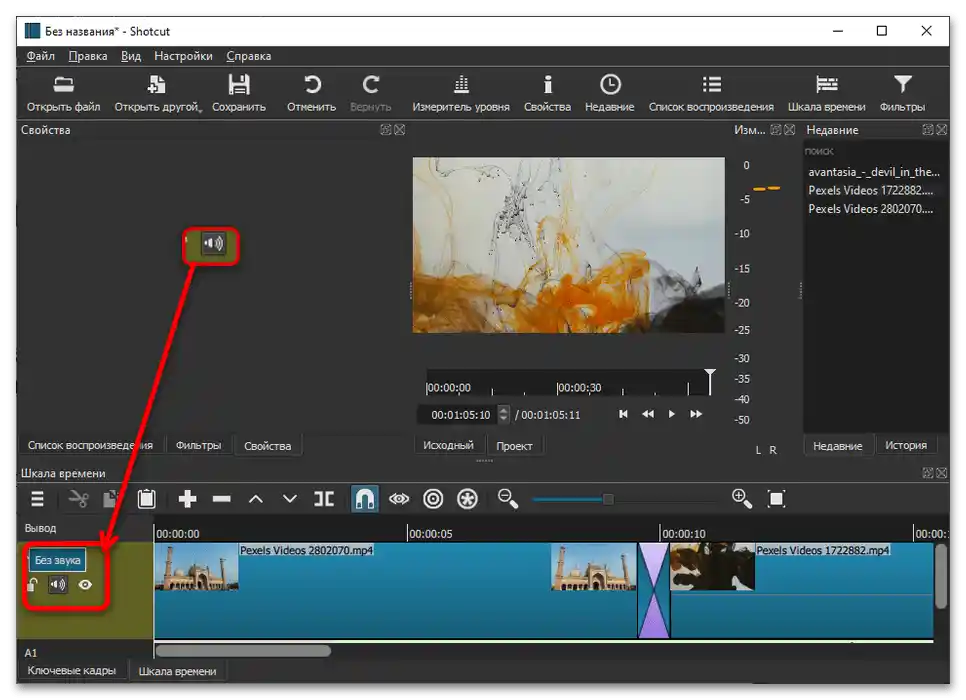
Task: Click the copy icon in timeline toolbar
Action: (111, 499)
